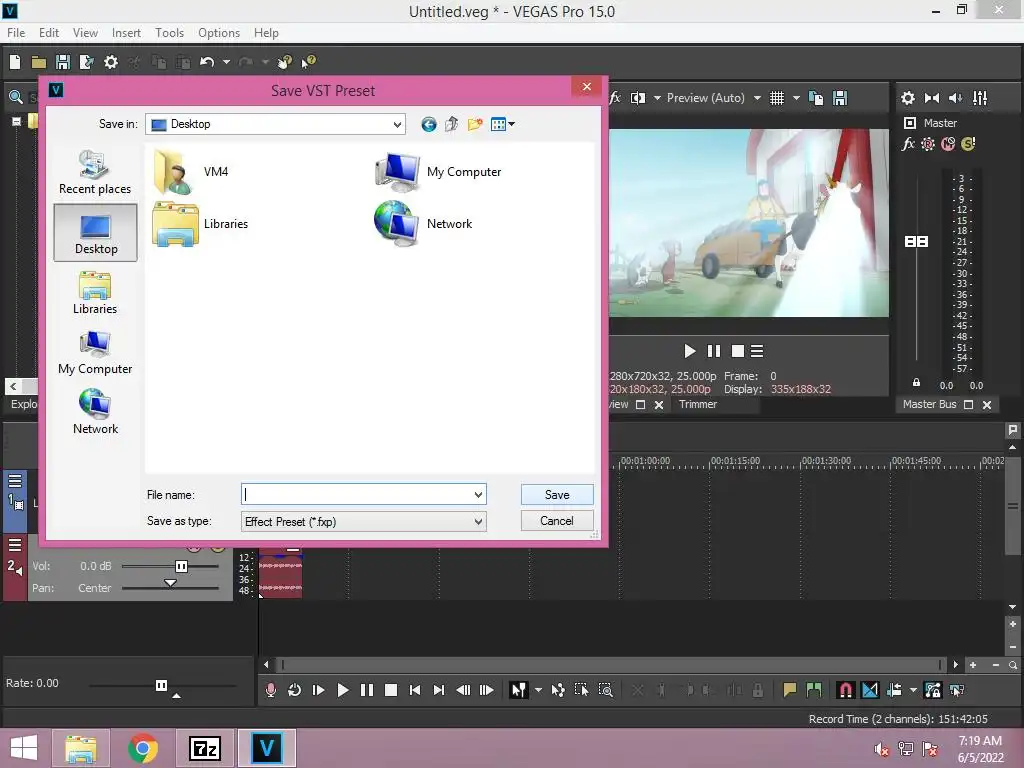Open Preview (Auto) quality dropdown
This screenshot has width=1024, height=768.
coord(757,98)
